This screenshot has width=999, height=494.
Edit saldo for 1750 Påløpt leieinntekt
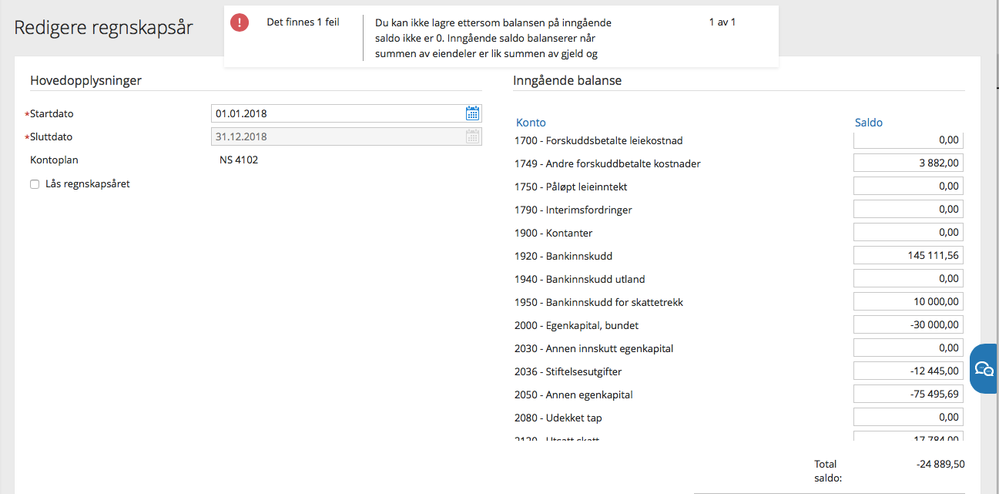click(908, 186)
